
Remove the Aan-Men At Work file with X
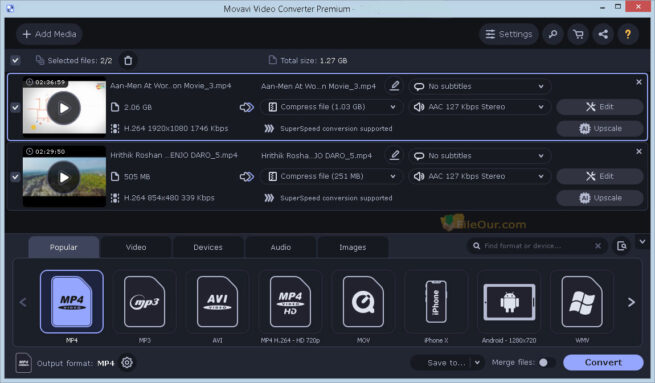[639, 82]
